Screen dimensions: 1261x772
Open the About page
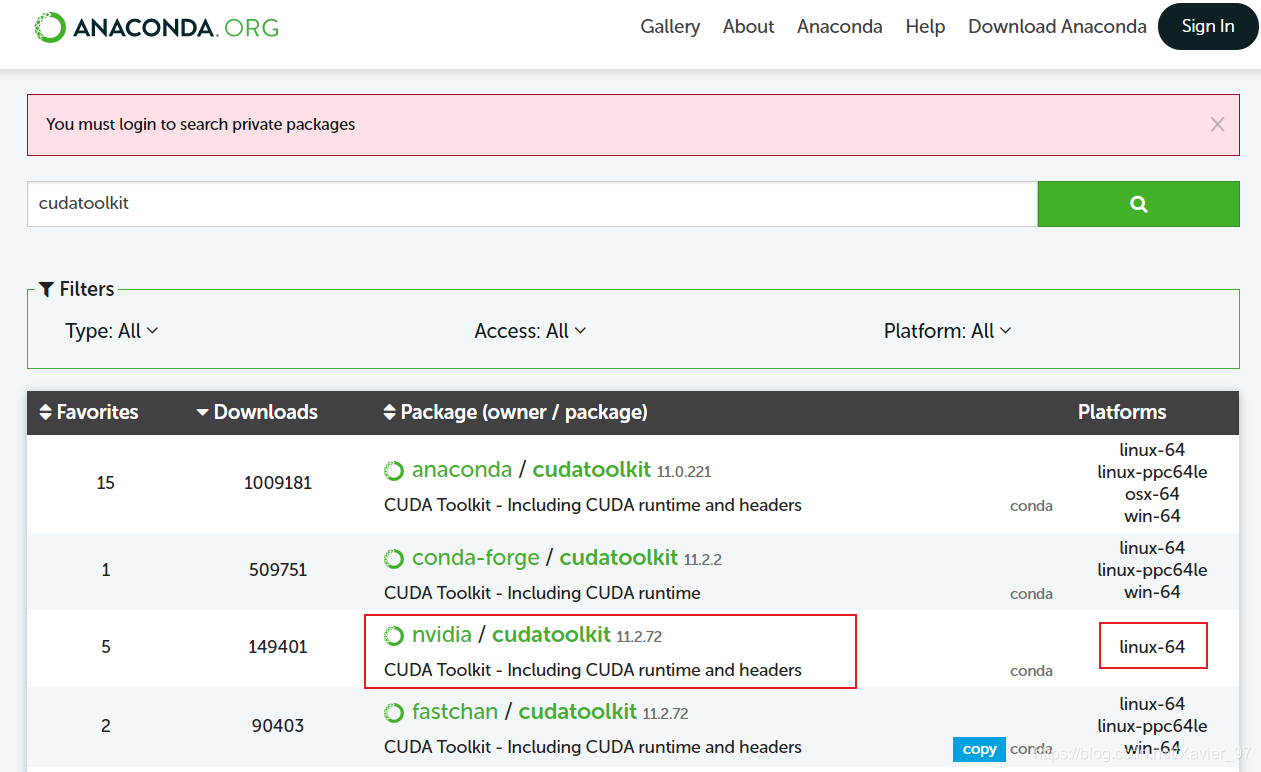(749, 27)
